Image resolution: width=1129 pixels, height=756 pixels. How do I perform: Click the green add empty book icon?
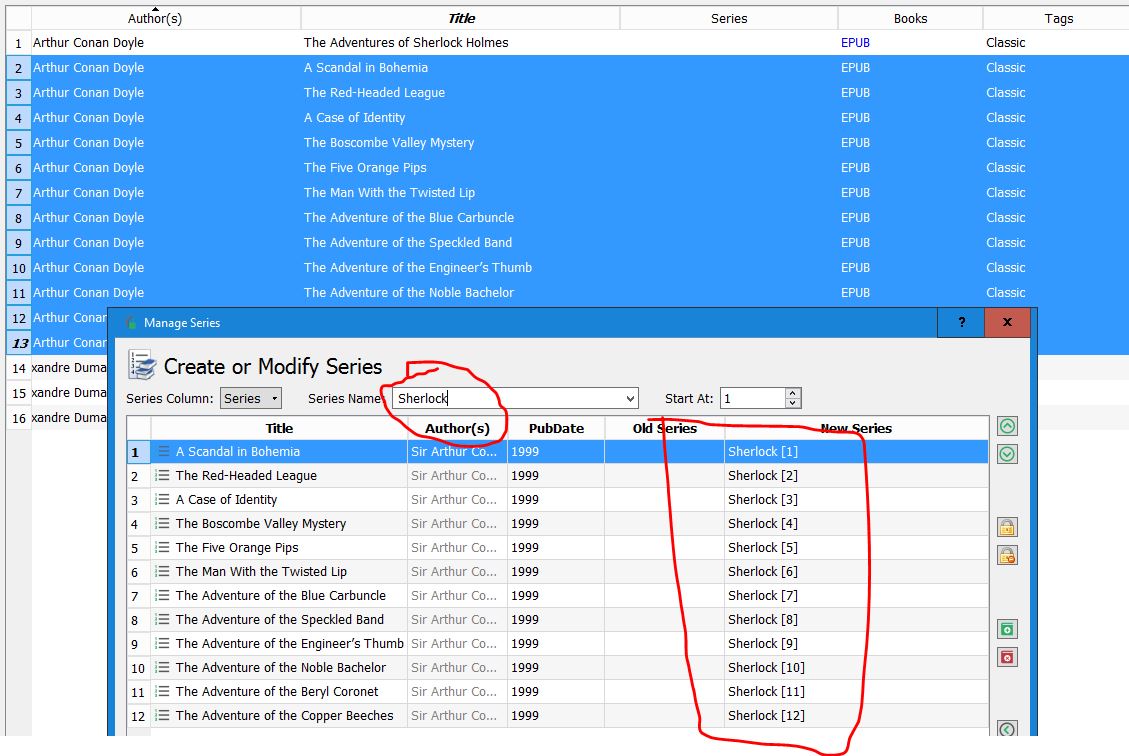(x=1007, y=629)
